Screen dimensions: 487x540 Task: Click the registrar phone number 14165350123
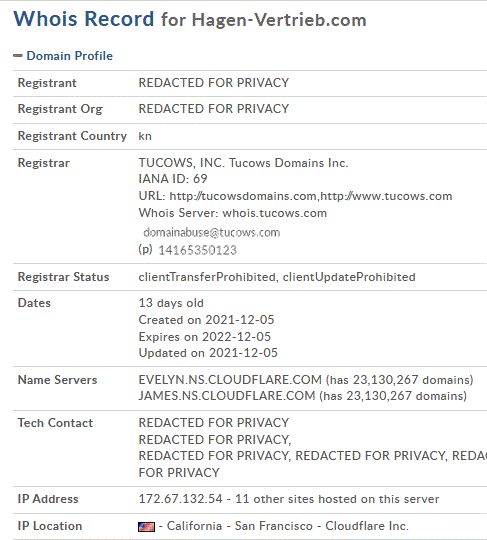(x=197, y=250)
